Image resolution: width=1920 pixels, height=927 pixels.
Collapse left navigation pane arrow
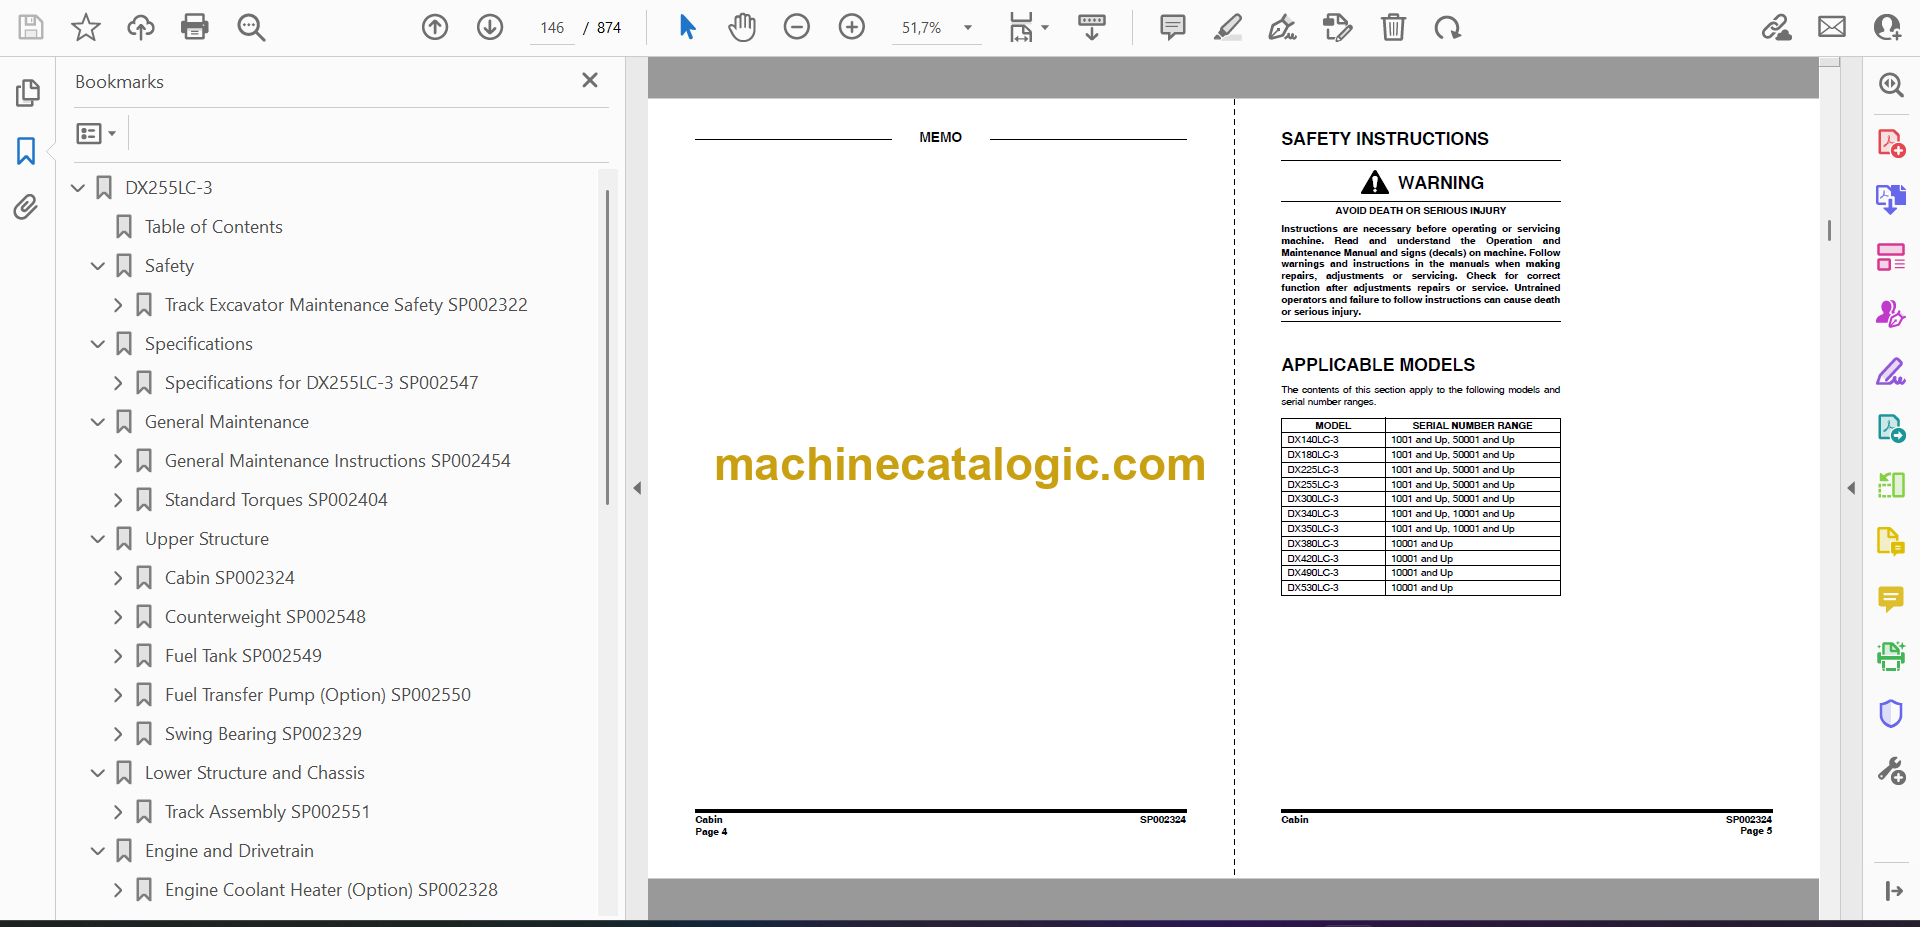pos(637,488)
